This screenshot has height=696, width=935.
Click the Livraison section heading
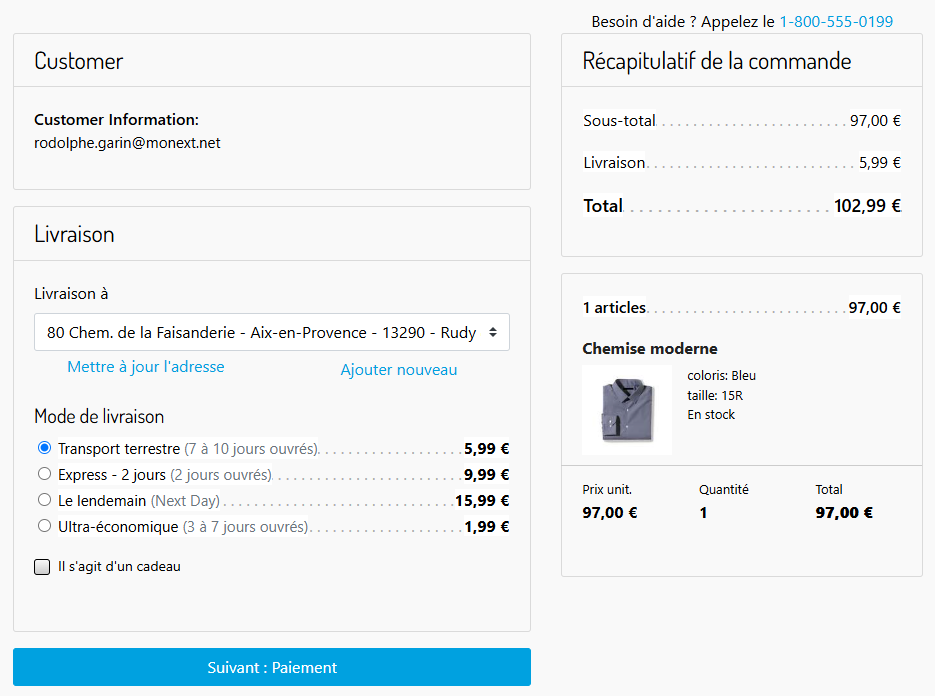pyautogui.click(x=74, y=234)
